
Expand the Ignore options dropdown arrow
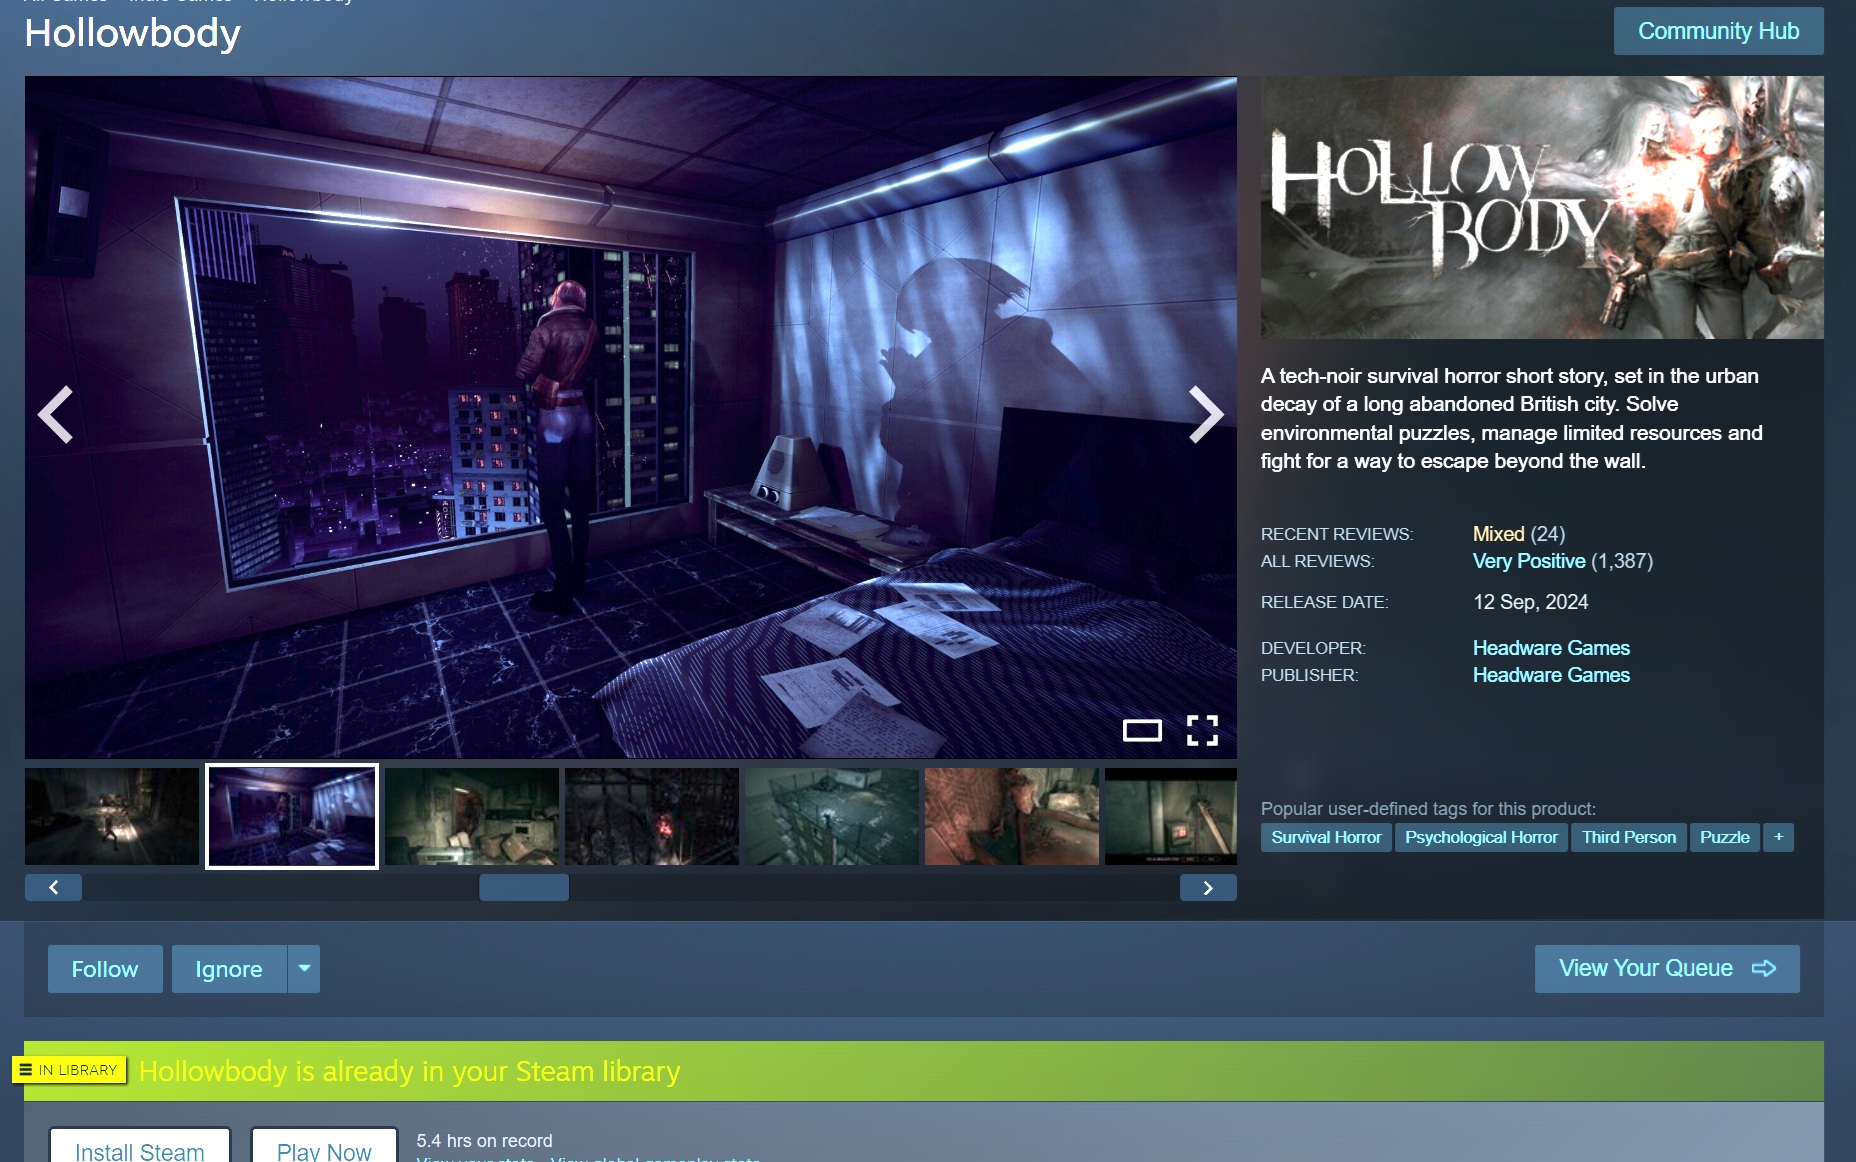(x=304, y=969)
